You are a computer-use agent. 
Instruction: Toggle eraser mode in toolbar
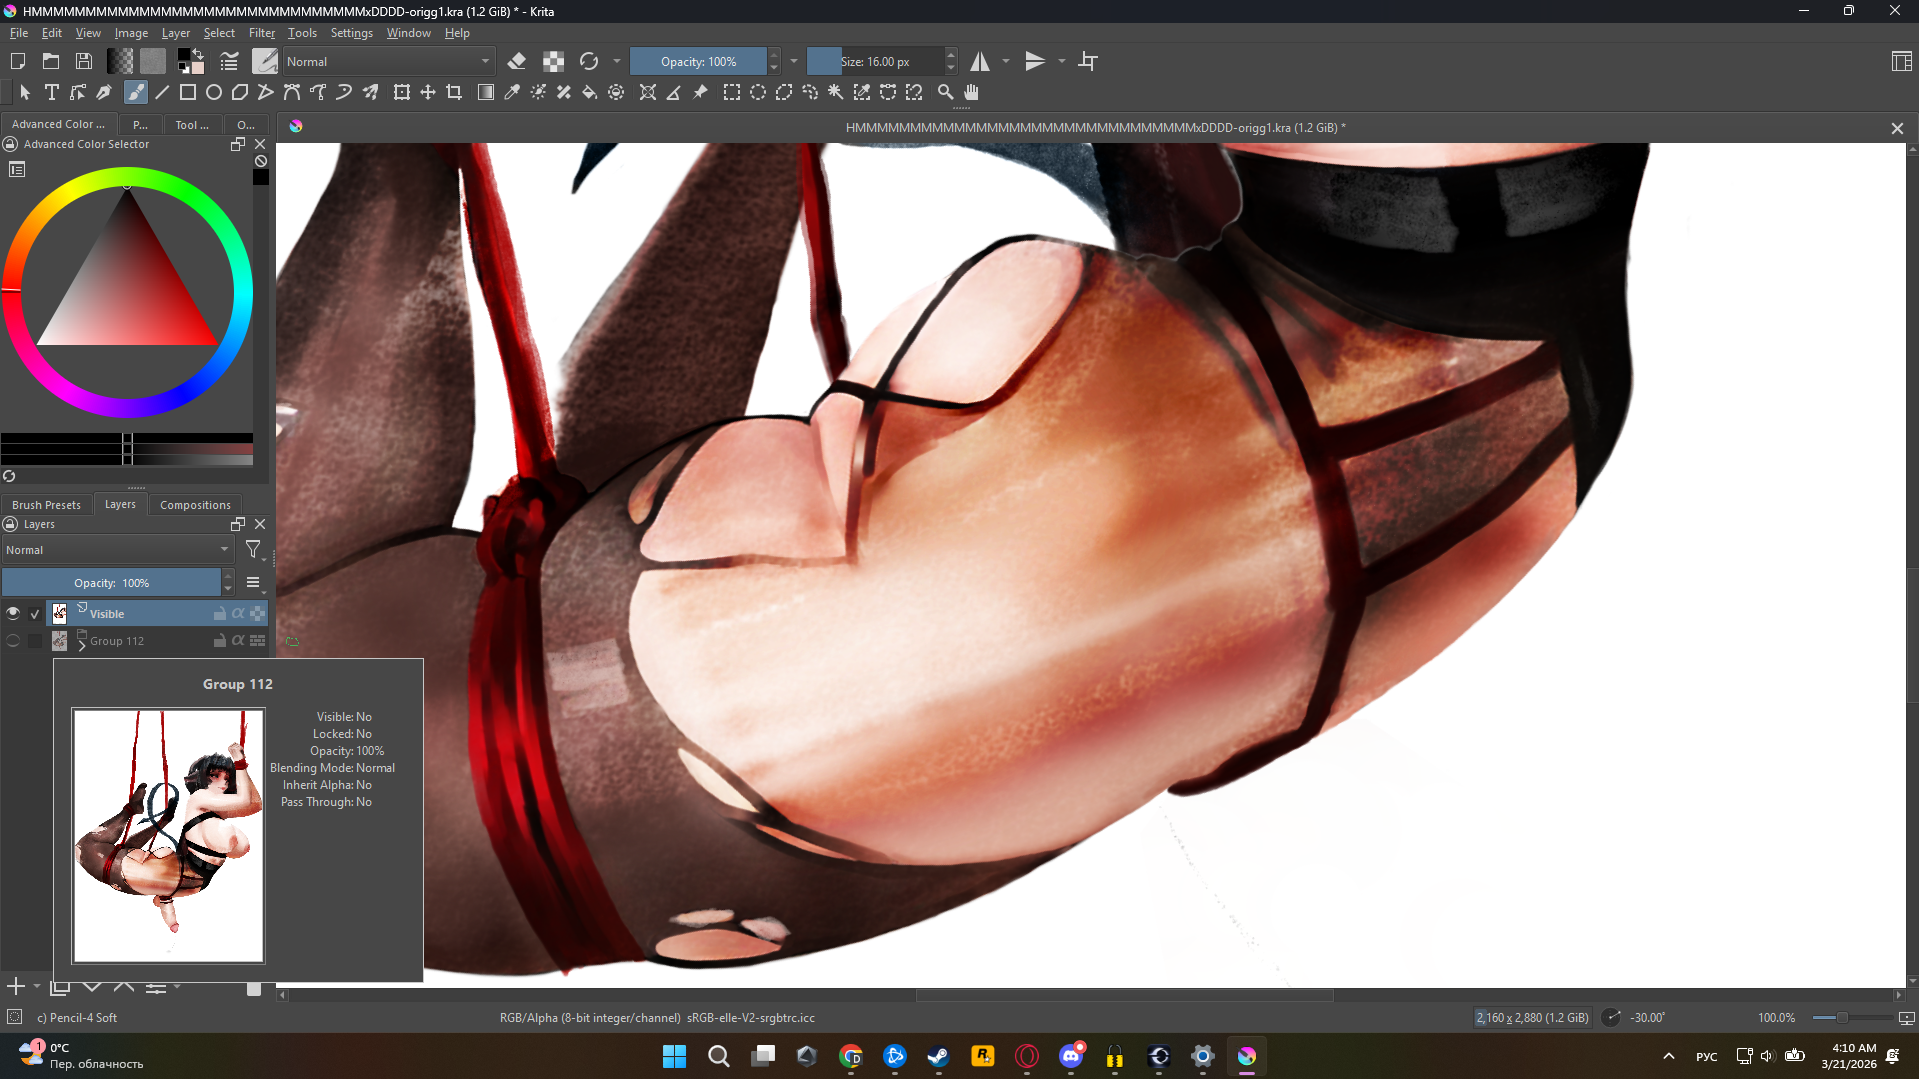coord(517,61)
